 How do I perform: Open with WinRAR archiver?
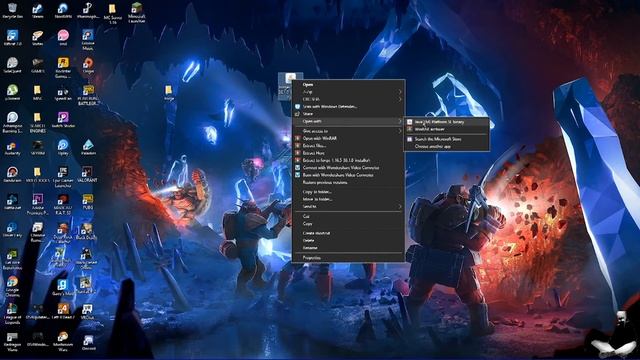pos(447,129)
